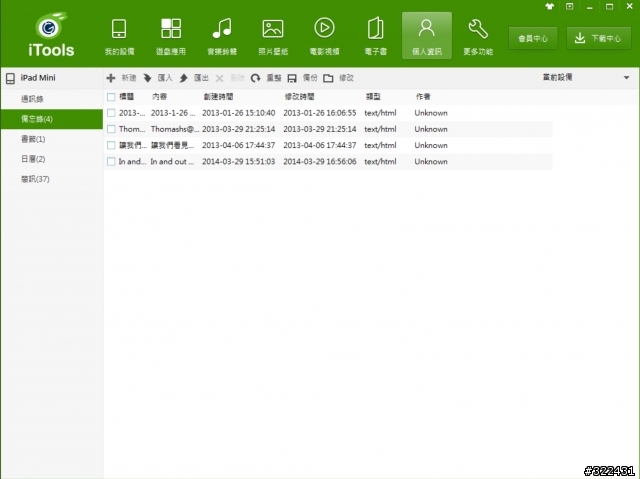Open the Member Center (會員中心) button
The width and height of the screenshot is (640, 479).
533,38
